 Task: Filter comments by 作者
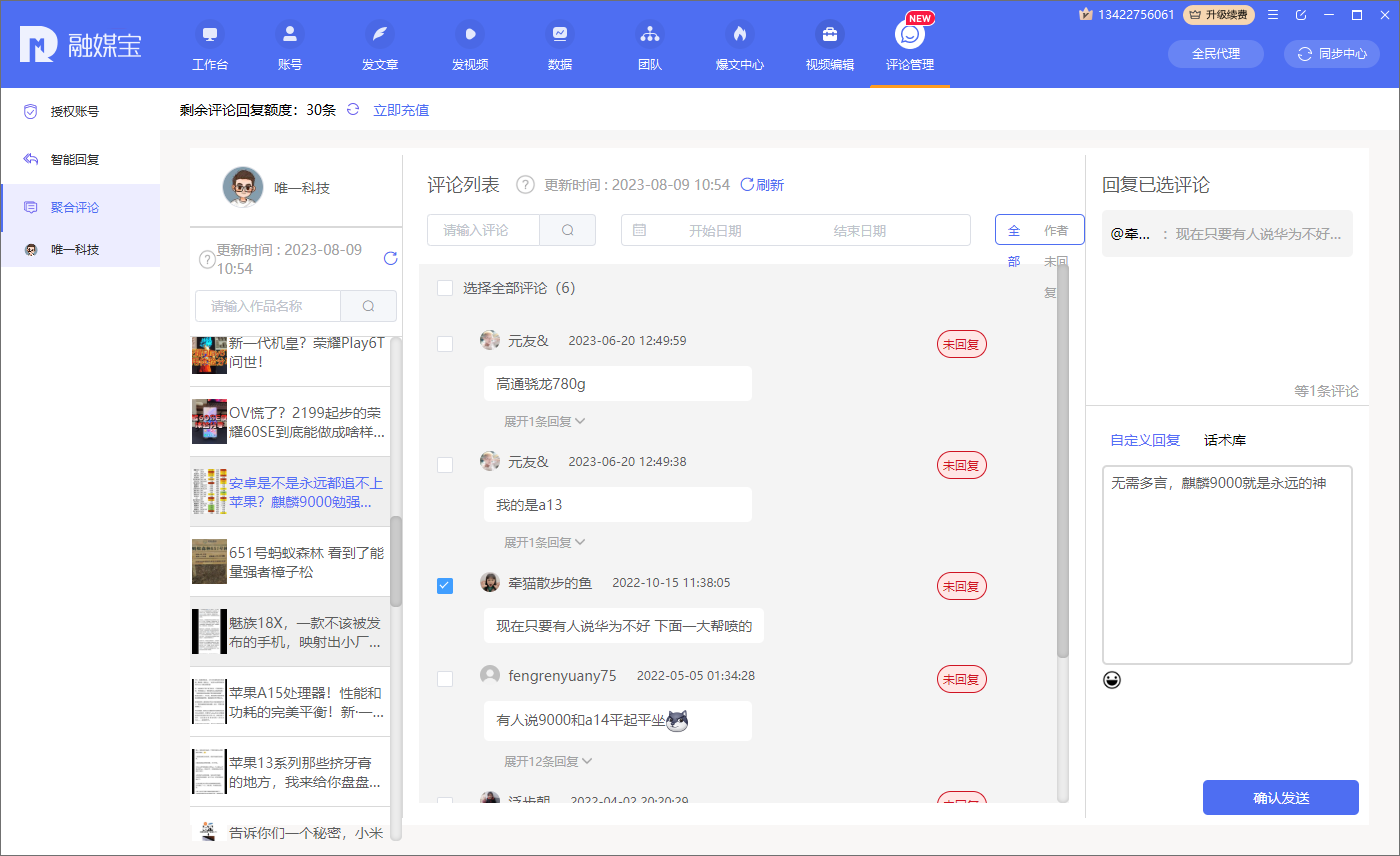tap(1056, 230)
